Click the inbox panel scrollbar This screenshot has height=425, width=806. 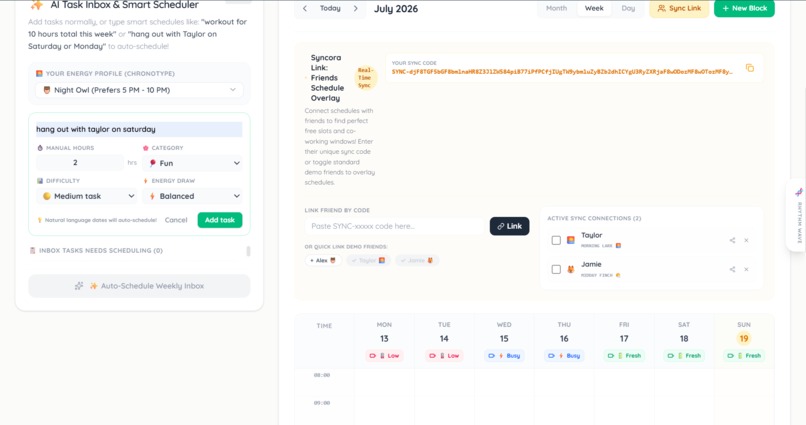[x=248, y=251]
